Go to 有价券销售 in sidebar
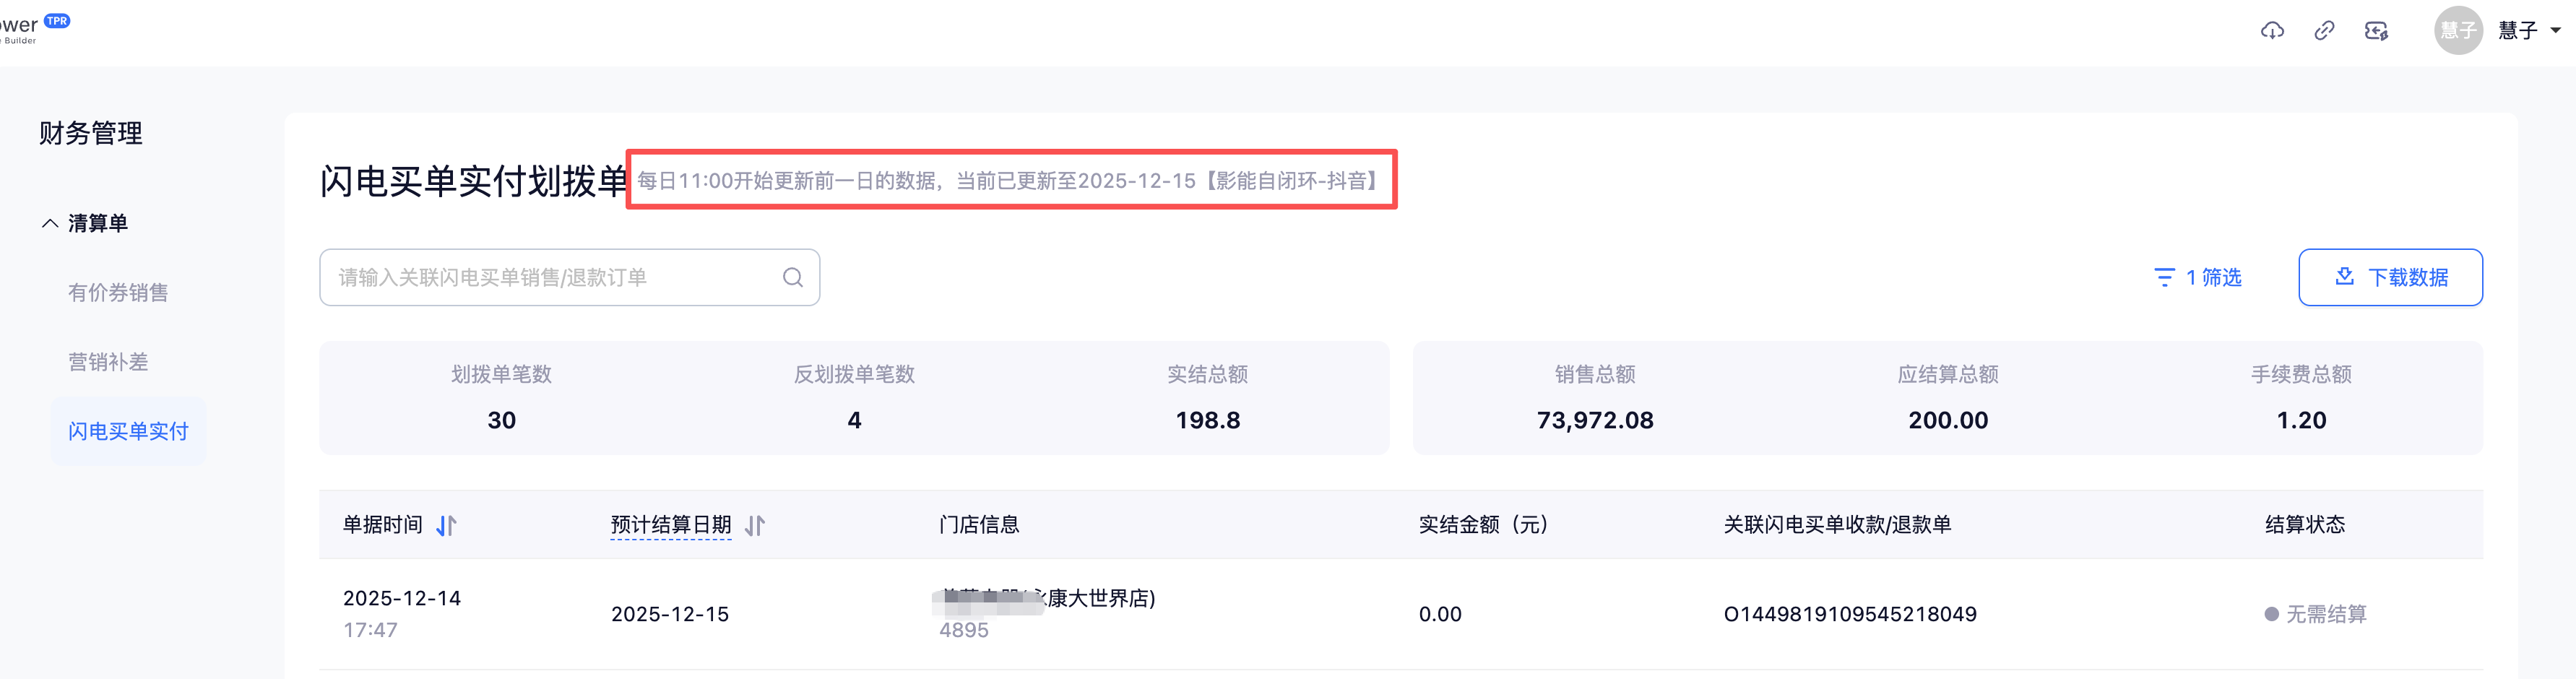 point(118,293)
